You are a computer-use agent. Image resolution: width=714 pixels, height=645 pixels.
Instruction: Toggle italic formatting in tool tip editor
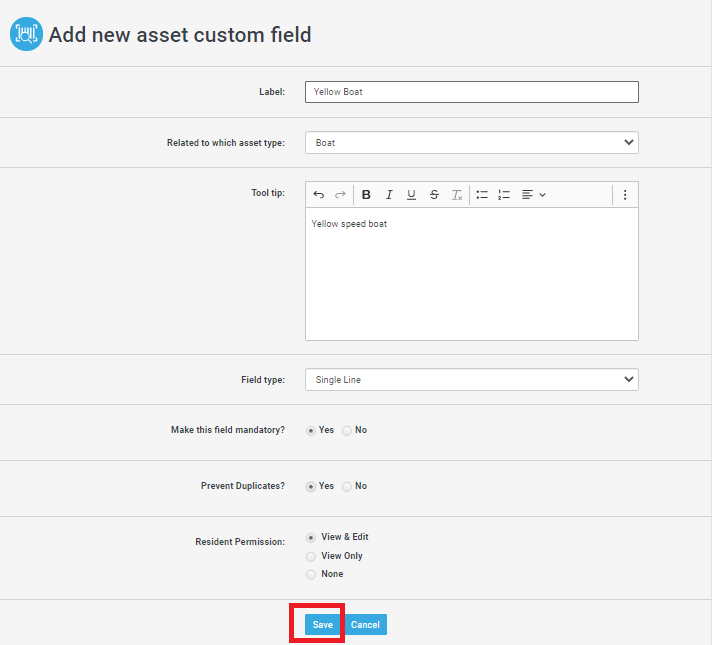click(x=389, y=195)
